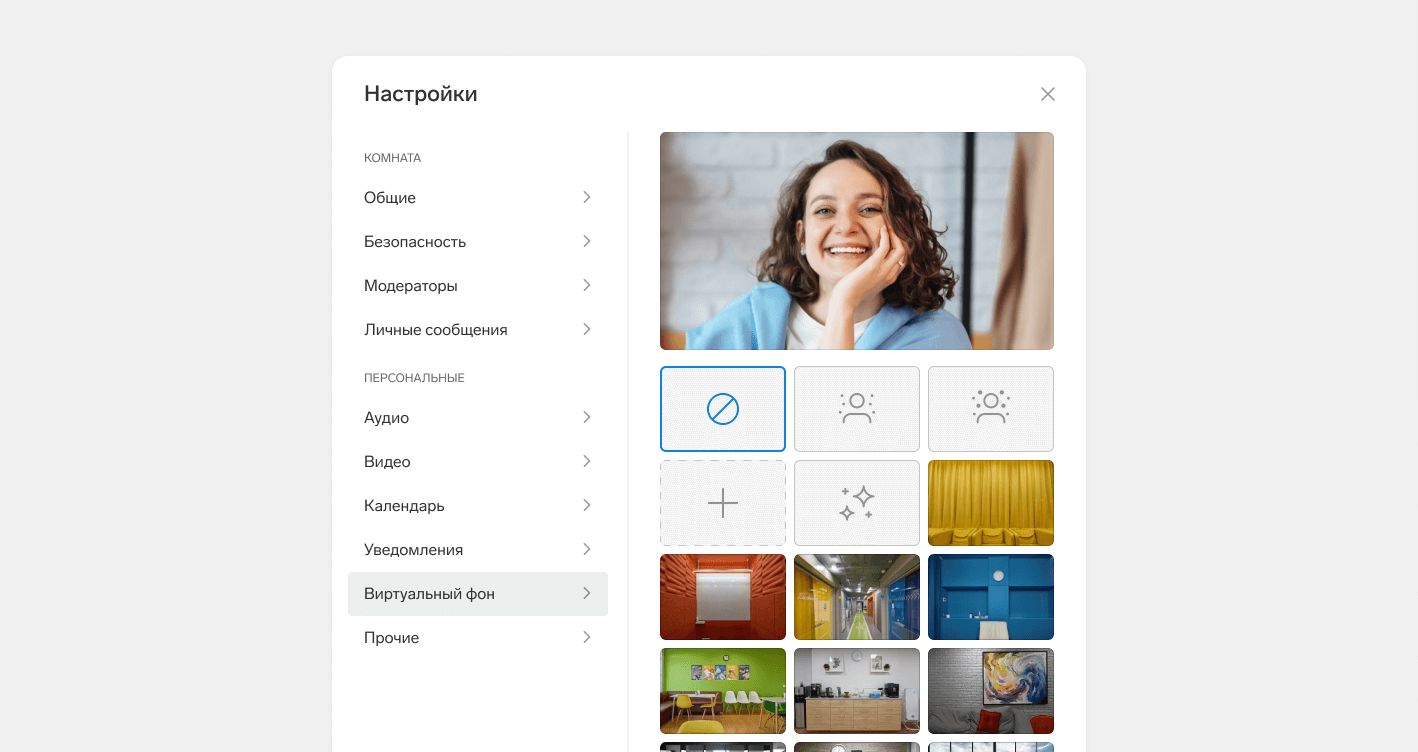The height and width of the screenshot is (752, 1418).
Task: Open the Модераторы settings section
Action: 478,286
